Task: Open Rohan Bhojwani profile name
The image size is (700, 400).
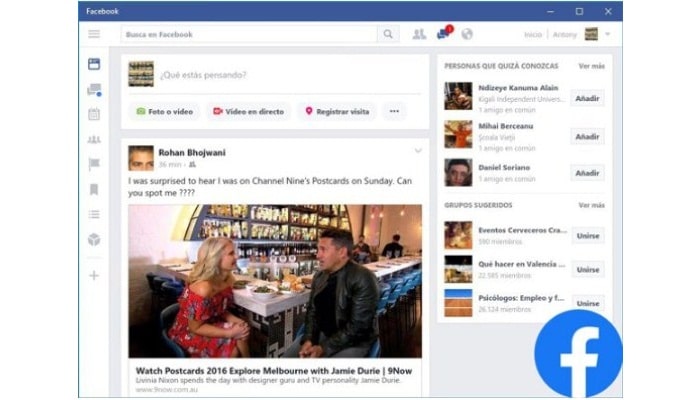Action: [x=192, y=153]
